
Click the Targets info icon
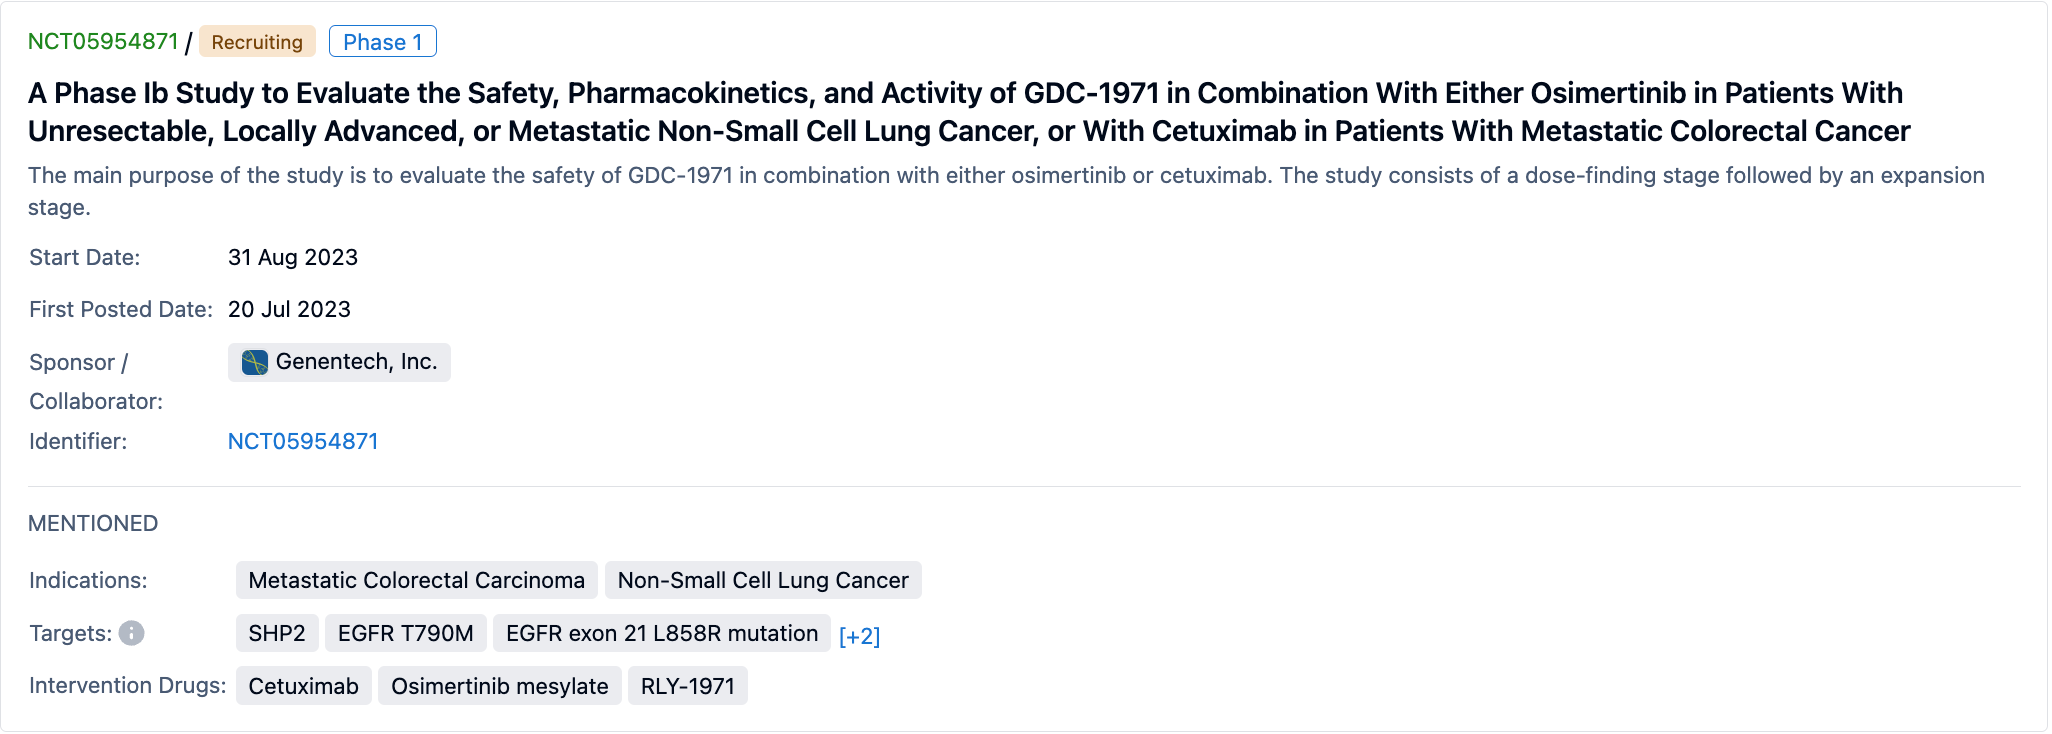(131, 633)
